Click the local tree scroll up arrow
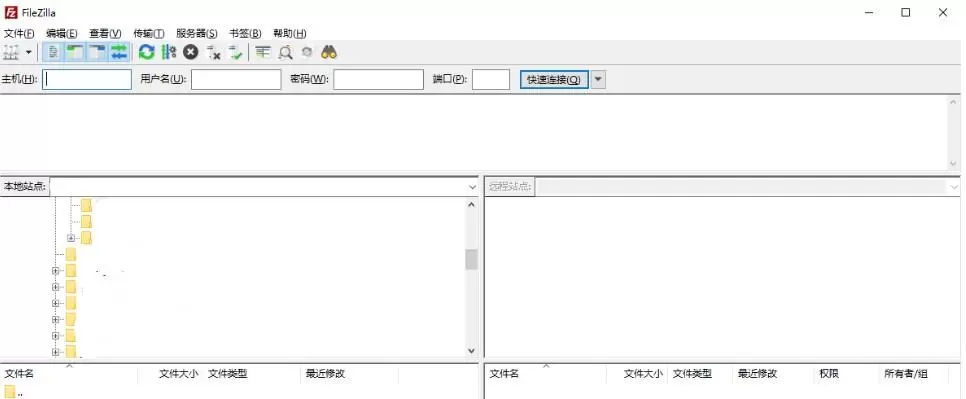Screen dimensions: 966x399 (x=471, y=204)
